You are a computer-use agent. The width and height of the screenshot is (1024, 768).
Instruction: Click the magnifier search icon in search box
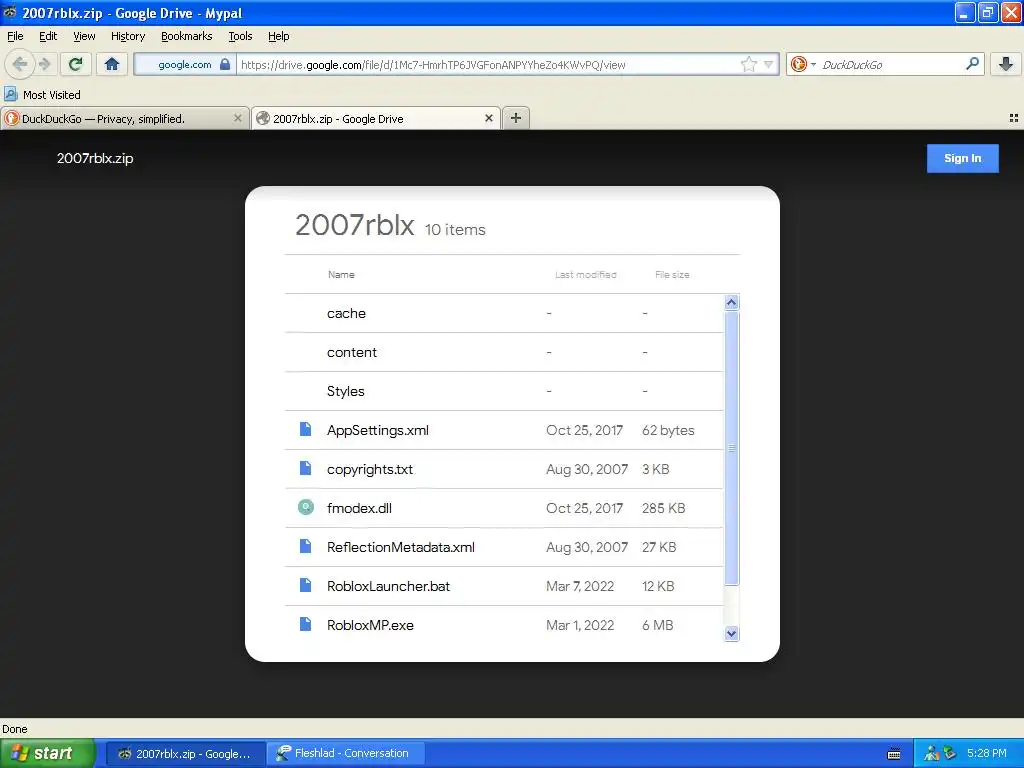pos(972,64)
